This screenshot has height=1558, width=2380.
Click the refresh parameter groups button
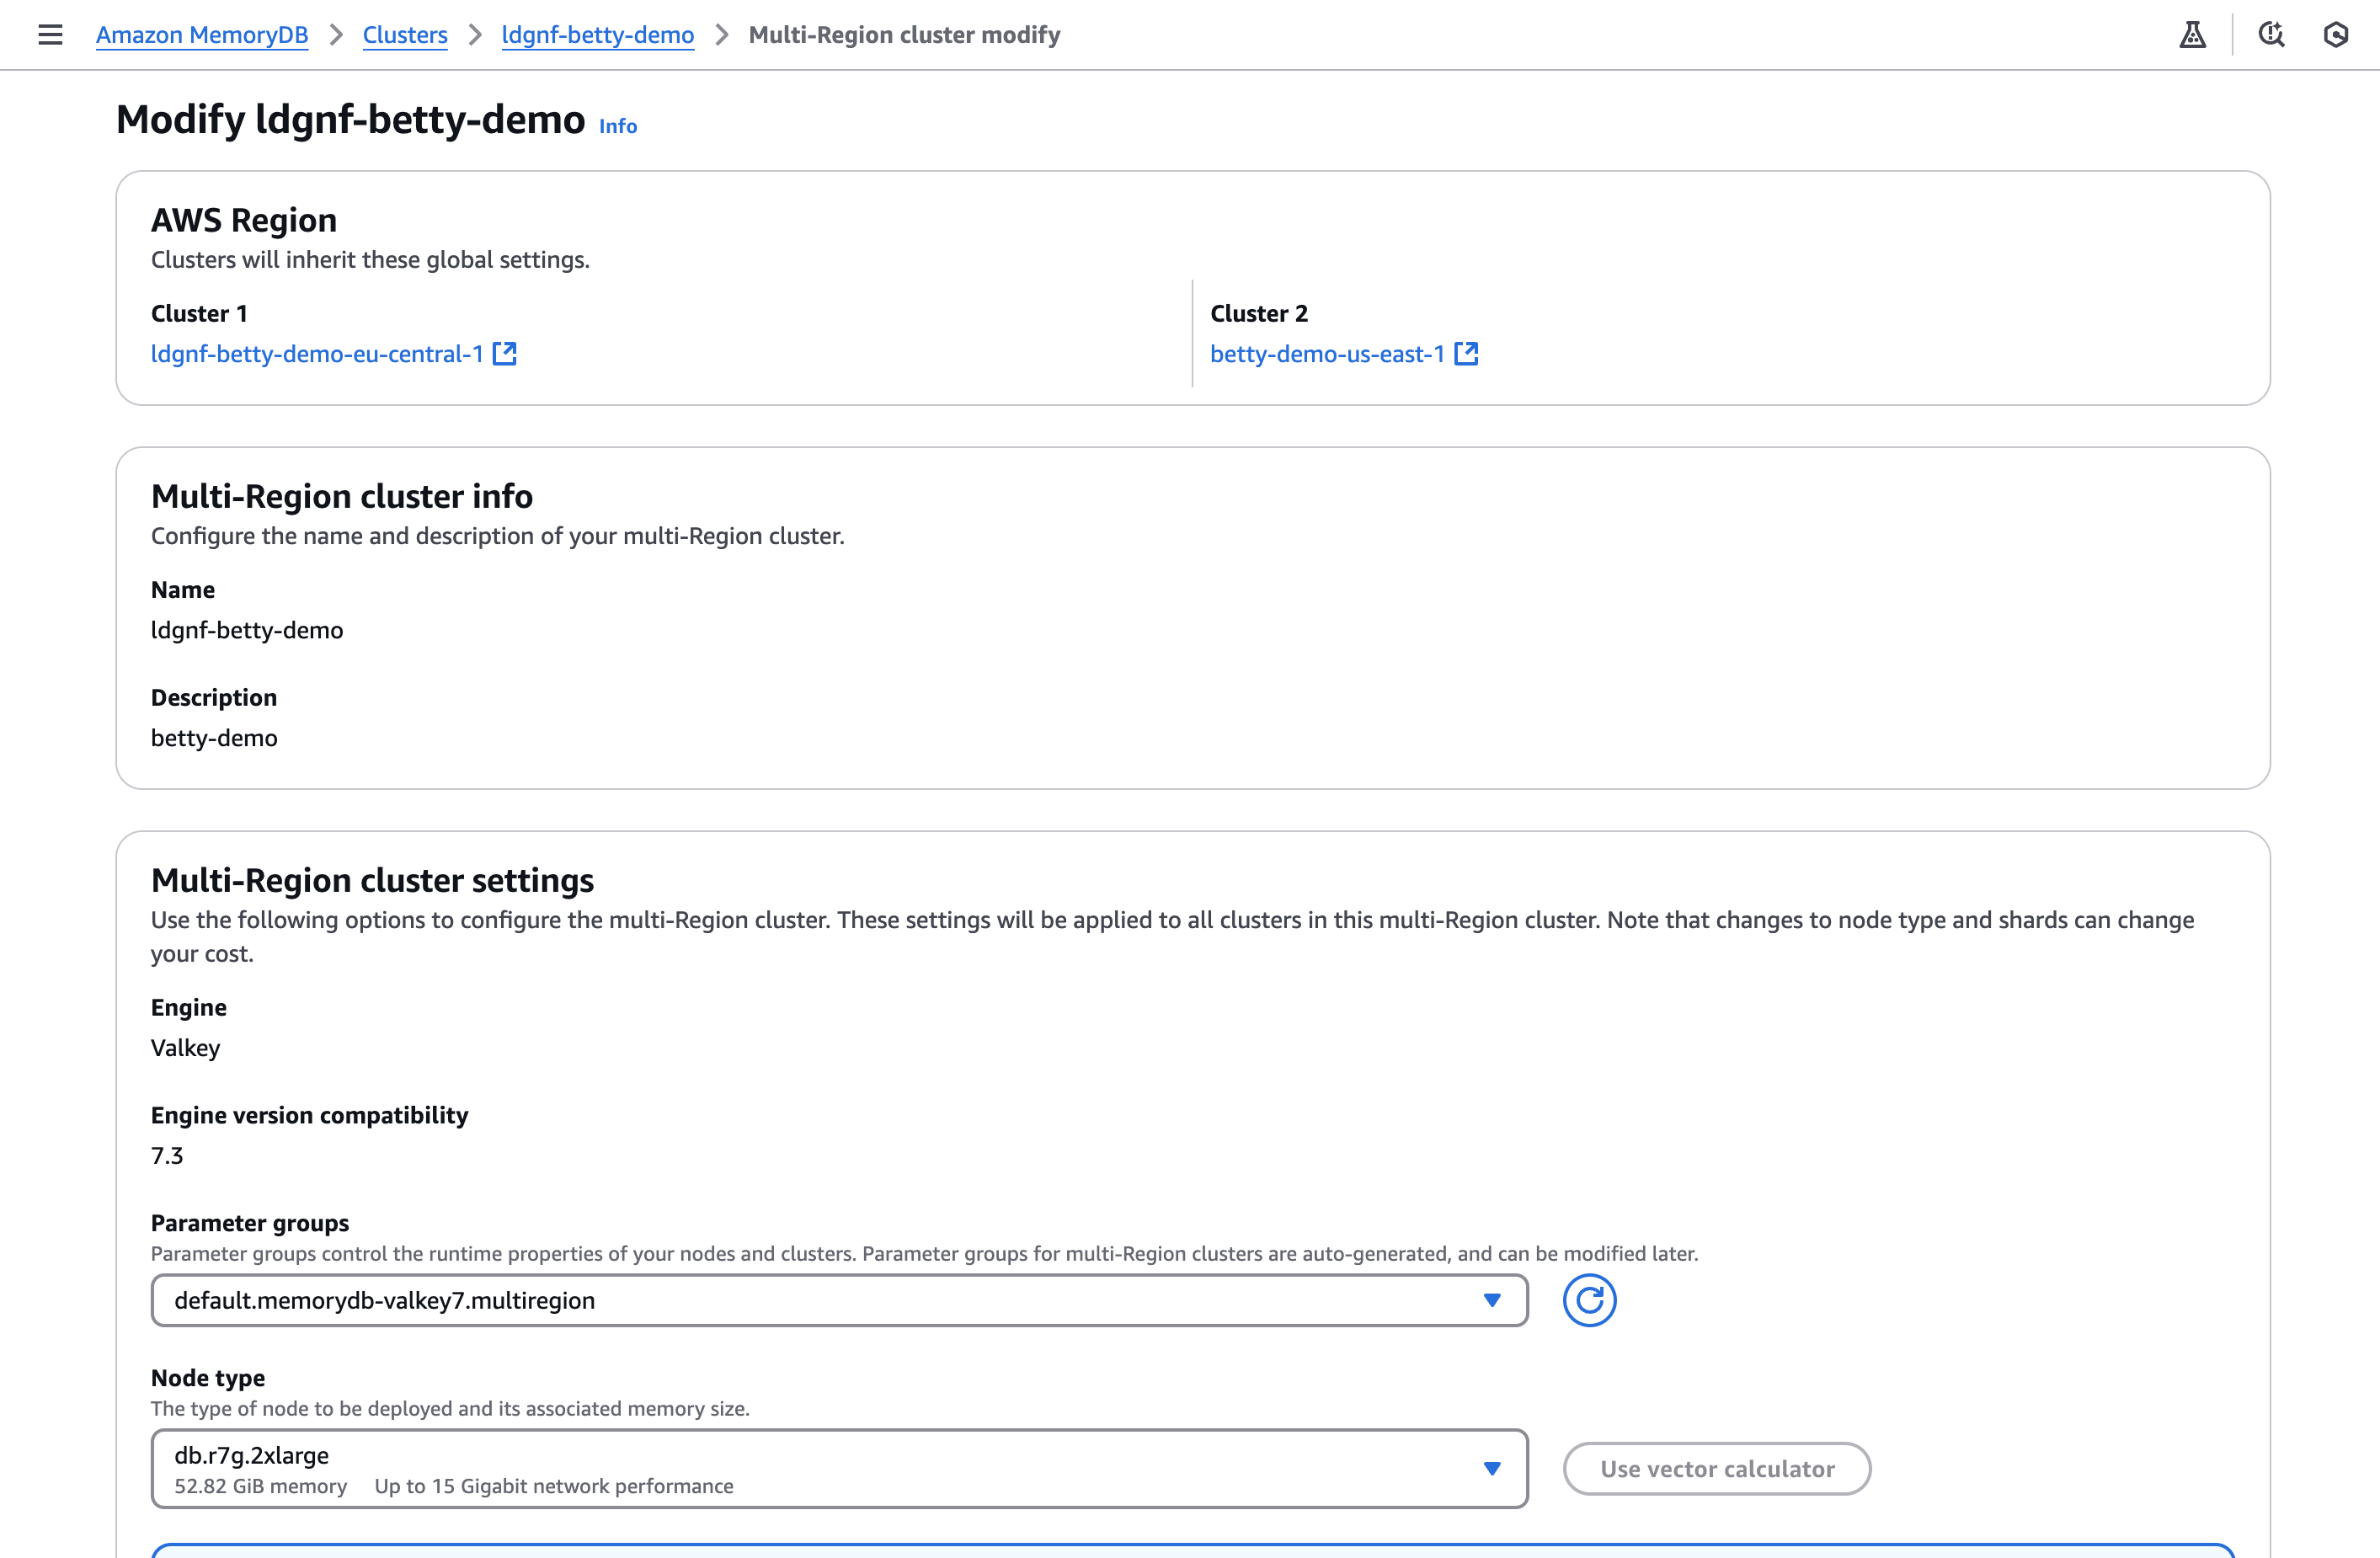tap(1589, 1300)
